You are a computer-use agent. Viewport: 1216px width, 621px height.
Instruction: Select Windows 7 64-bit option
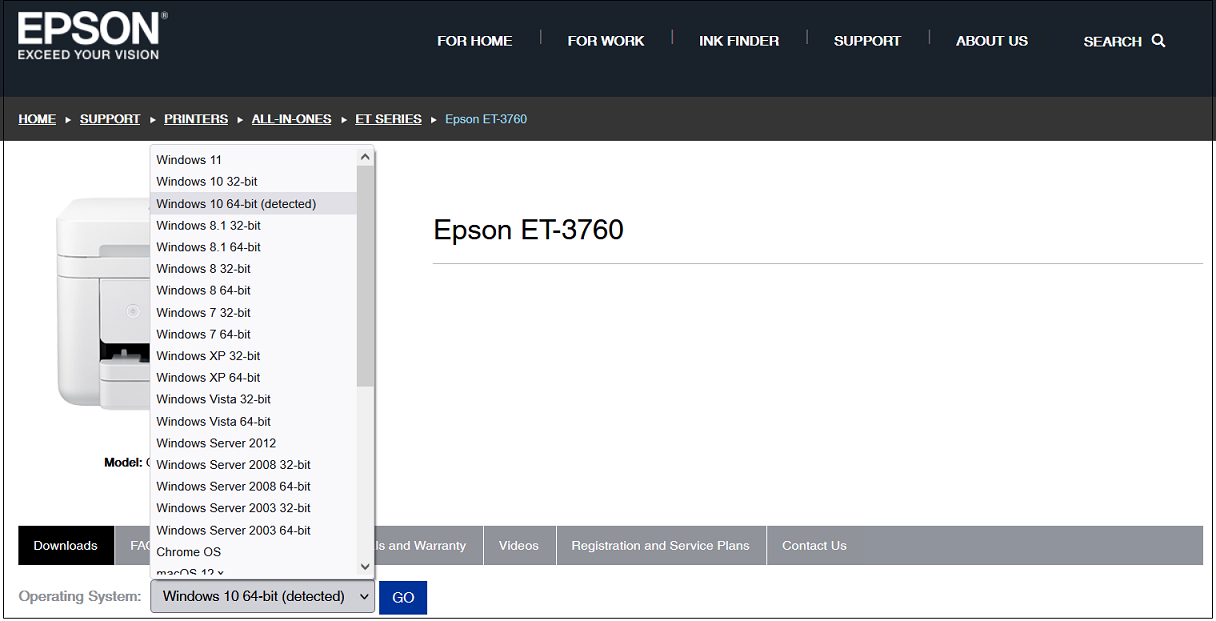(x=254, y=334)
